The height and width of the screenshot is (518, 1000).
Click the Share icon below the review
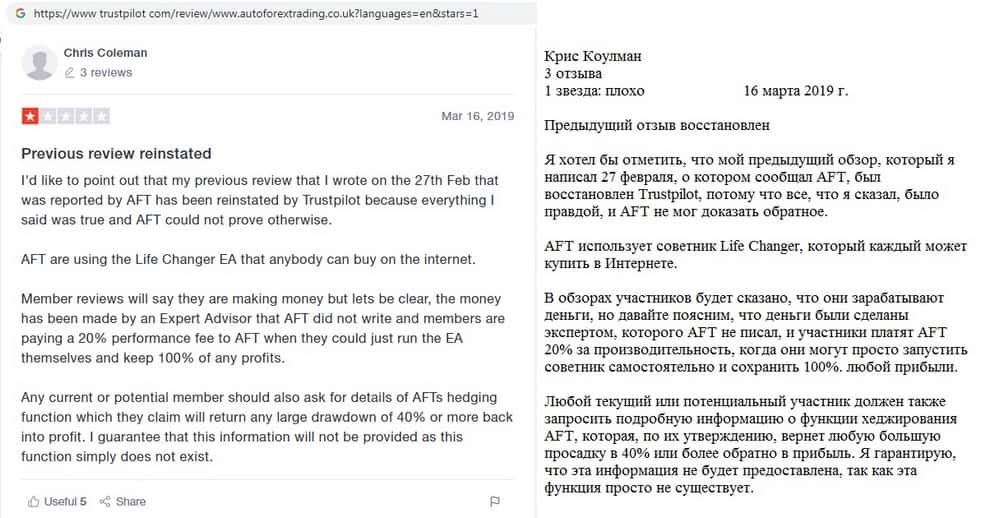pos(105,501)
